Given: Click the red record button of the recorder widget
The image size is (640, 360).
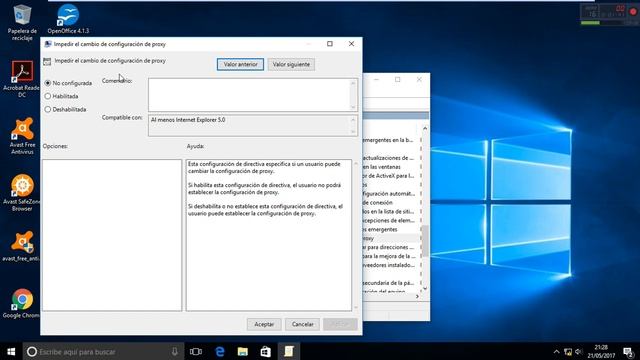Looking at the screenshot, I should tap(633, 11).
